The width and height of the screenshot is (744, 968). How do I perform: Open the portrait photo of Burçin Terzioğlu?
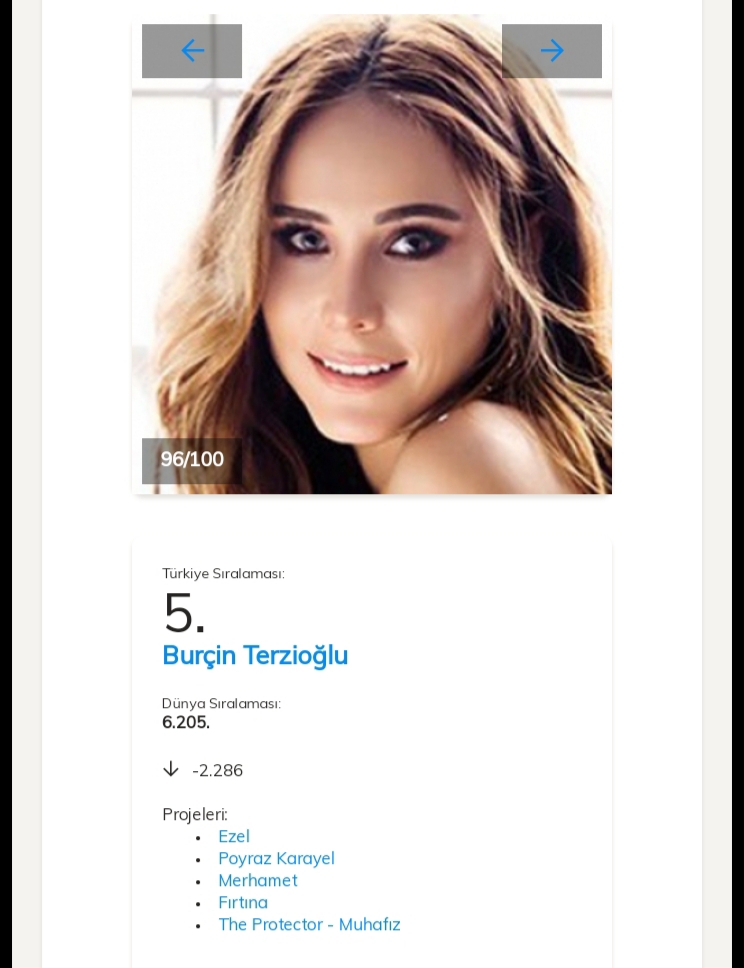point(372,254)
